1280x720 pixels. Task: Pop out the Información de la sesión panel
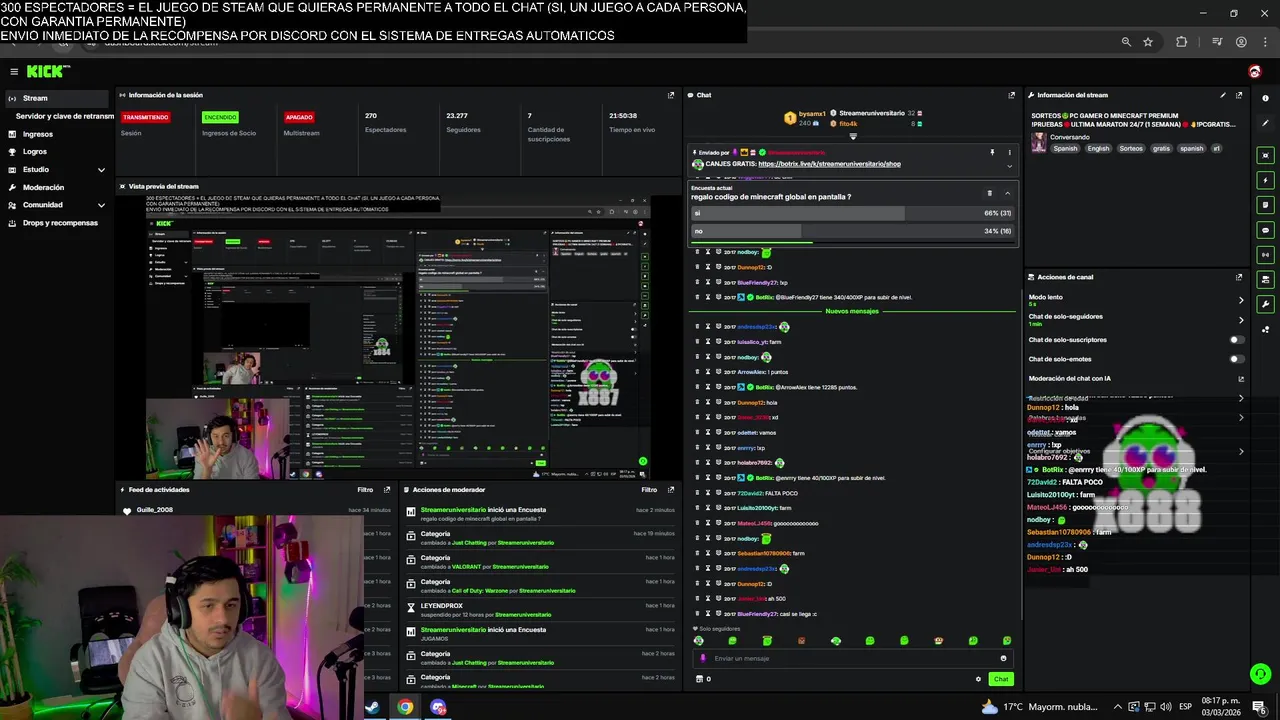point(671,95)
